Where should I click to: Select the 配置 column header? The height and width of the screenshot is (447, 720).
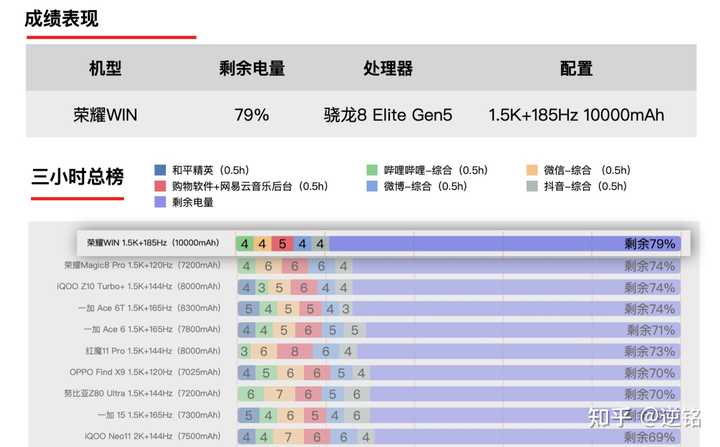coord(576,68)
